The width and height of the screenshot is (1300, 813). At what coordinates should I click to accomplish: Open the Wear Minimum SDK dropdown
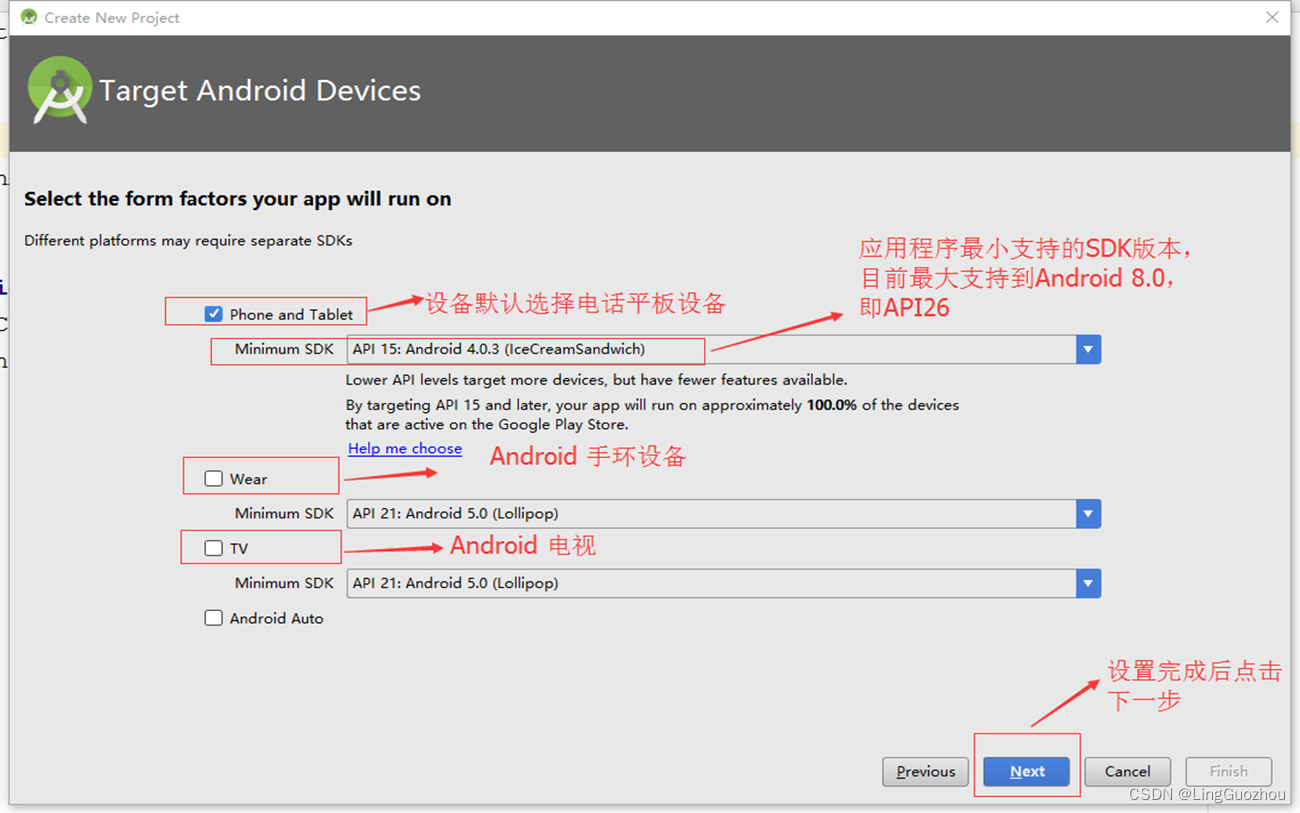tap(723, 513)
